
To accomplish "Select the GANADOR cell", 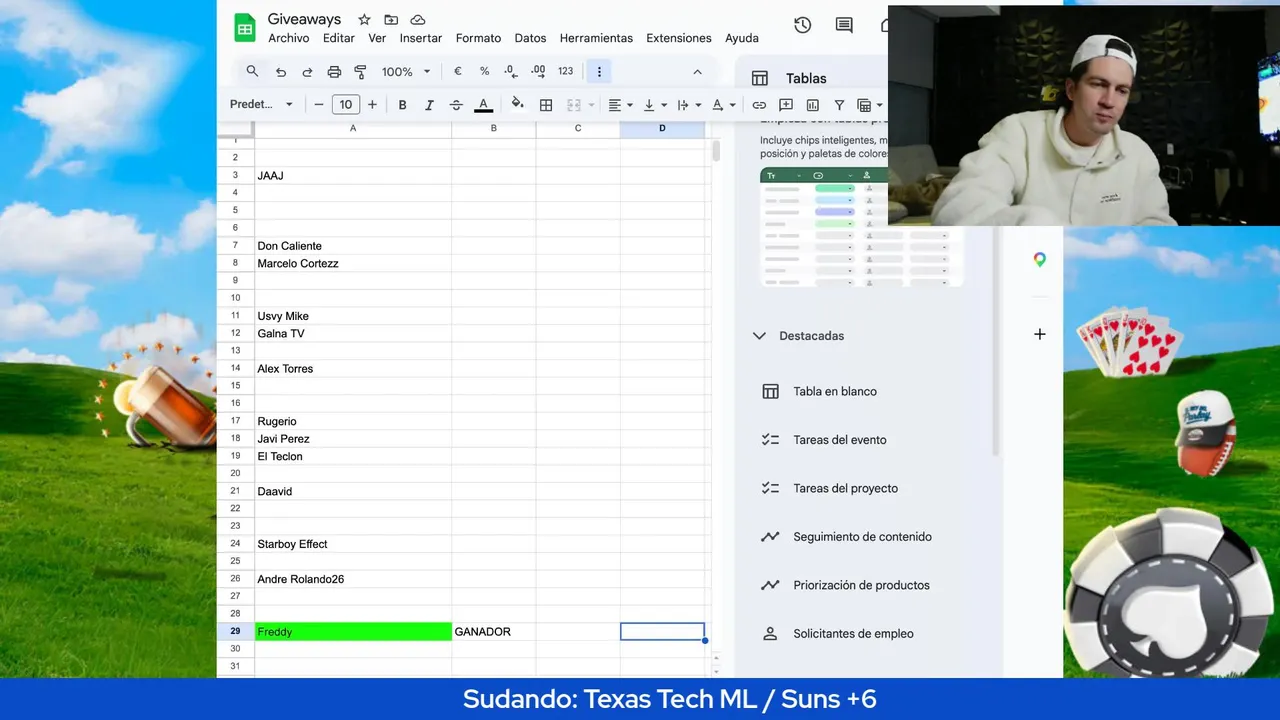I will click(x=494, y=632).
